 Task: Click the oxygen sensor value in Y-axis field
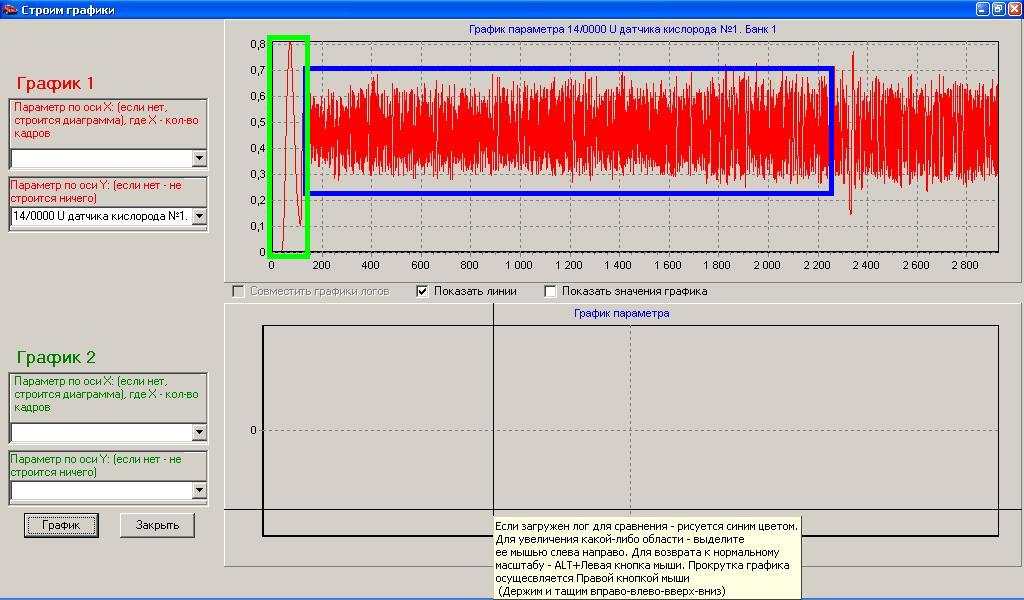pyautogui.click(x=100, y=216)
